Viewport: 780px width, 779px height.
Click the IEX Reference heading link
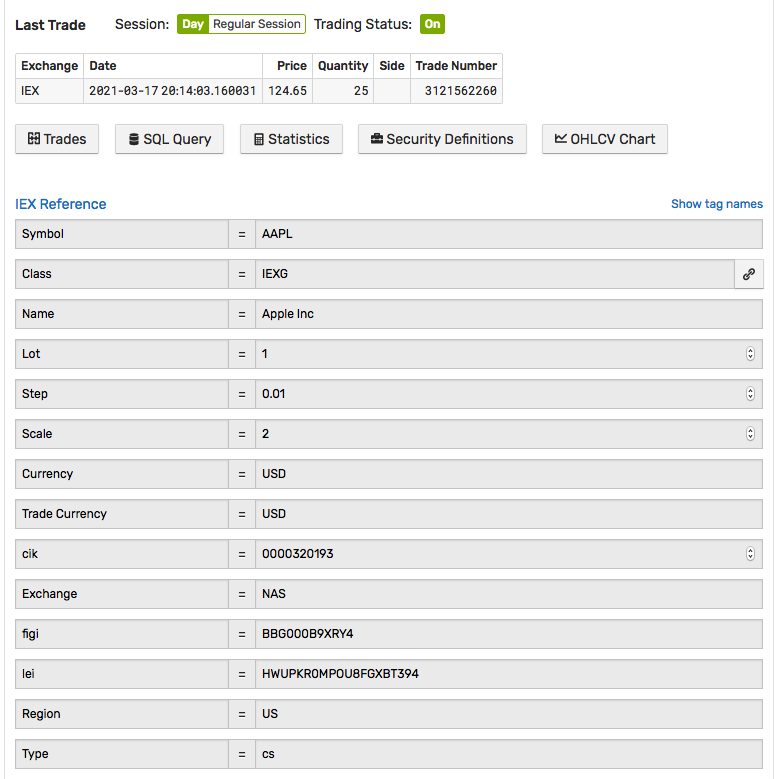tap(61, 204)
